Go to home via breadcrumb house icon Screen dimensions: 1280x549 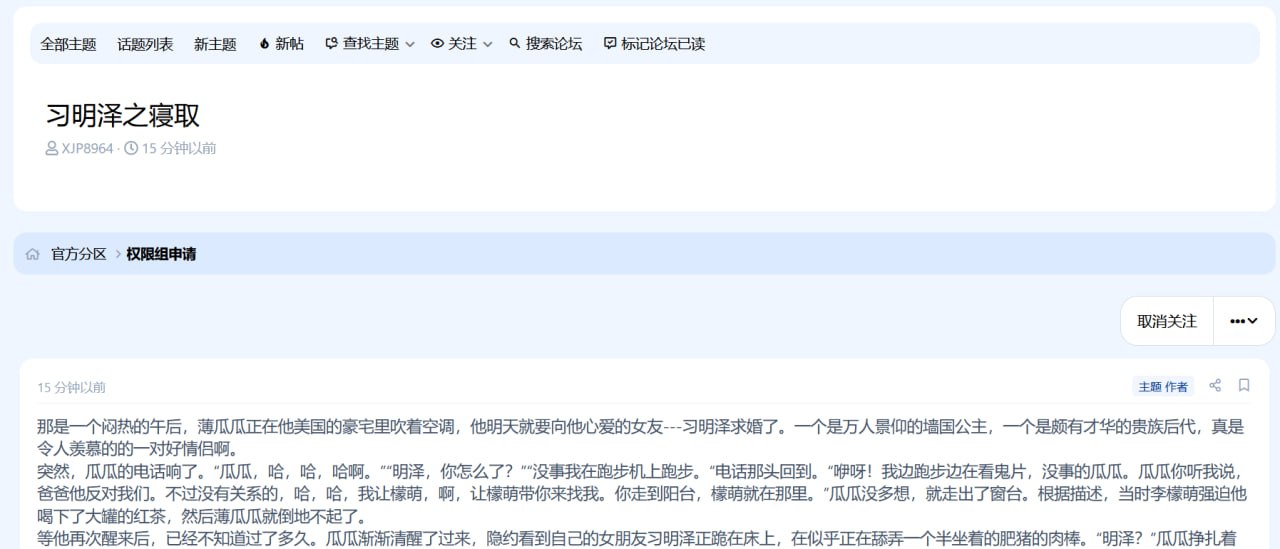click(33, 254)
